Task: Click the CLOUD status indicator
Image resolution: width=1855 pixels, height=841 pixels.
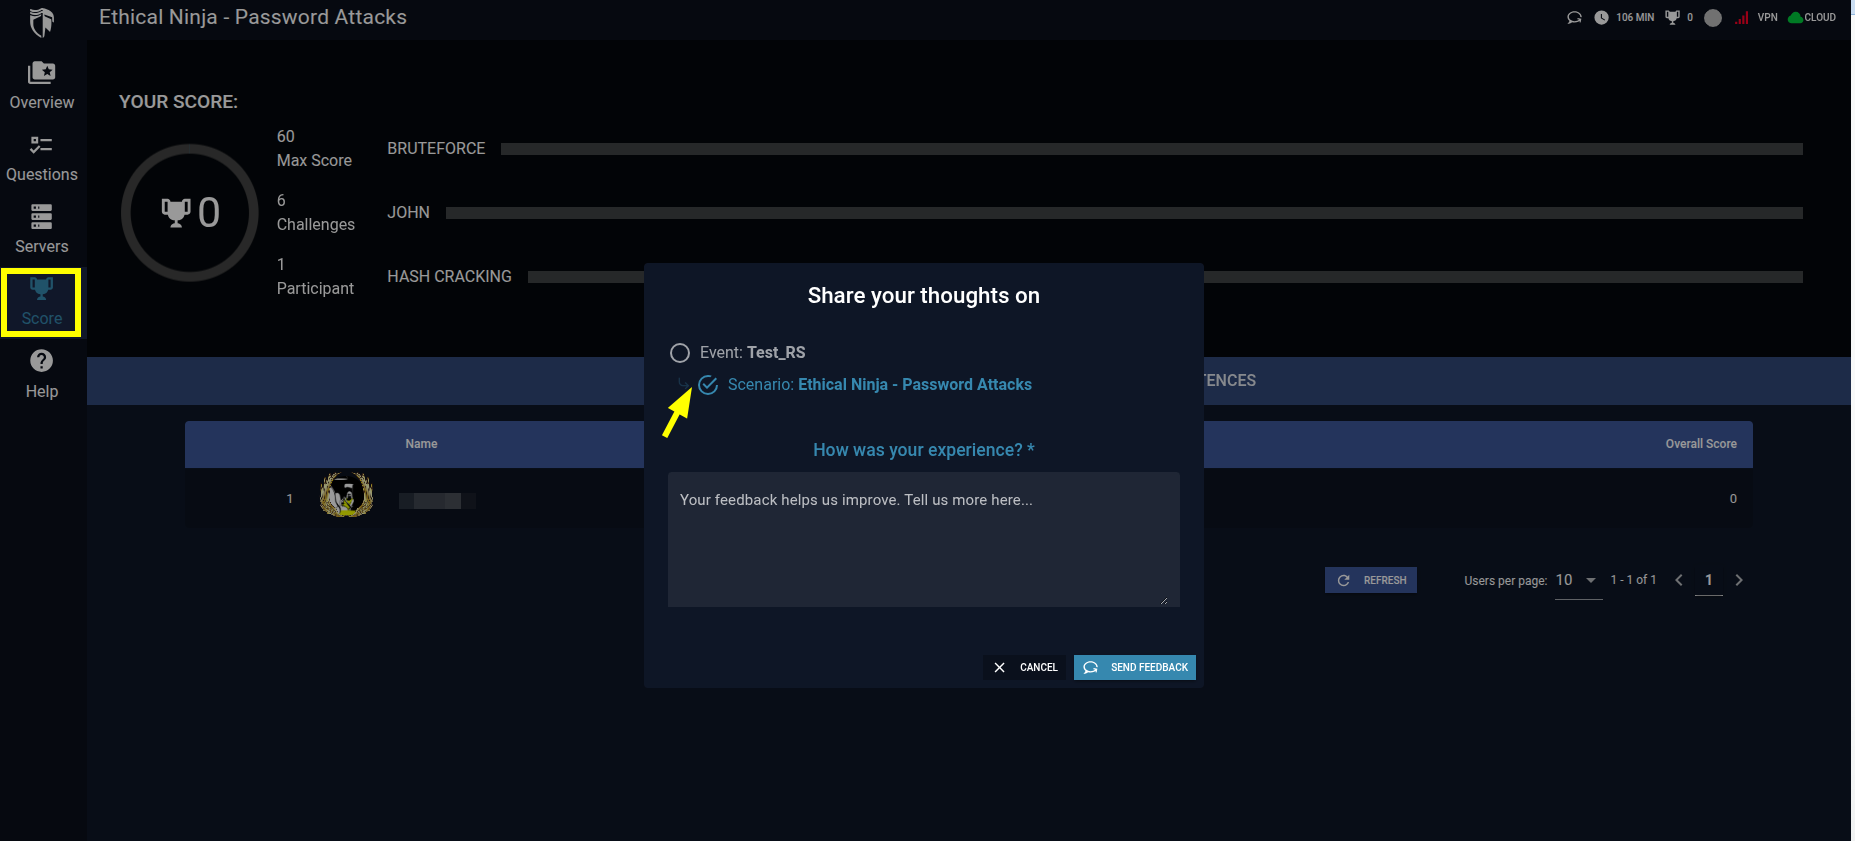Action: (1812, 17)
